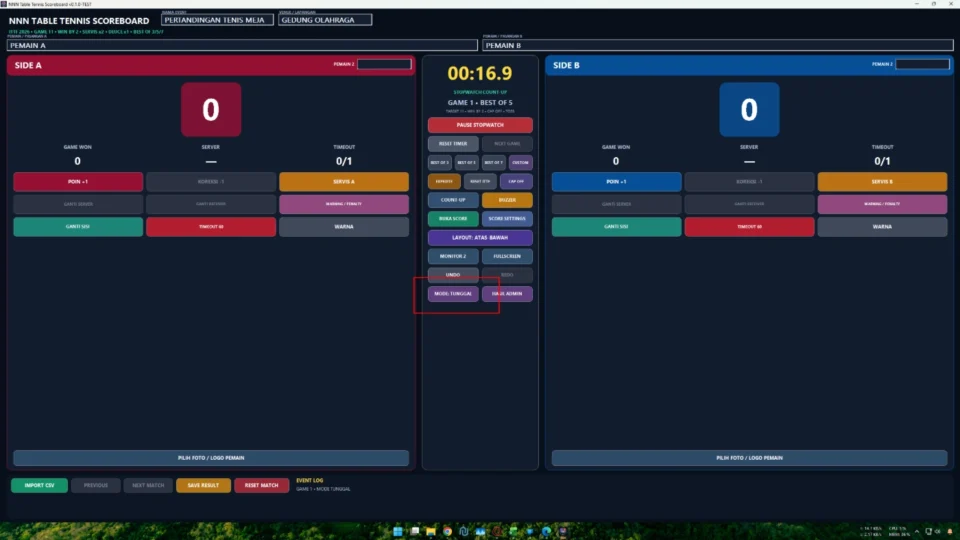Screen dimensions: 960x540
Task: Open Score Settings
Action: [x=507, y=219]
